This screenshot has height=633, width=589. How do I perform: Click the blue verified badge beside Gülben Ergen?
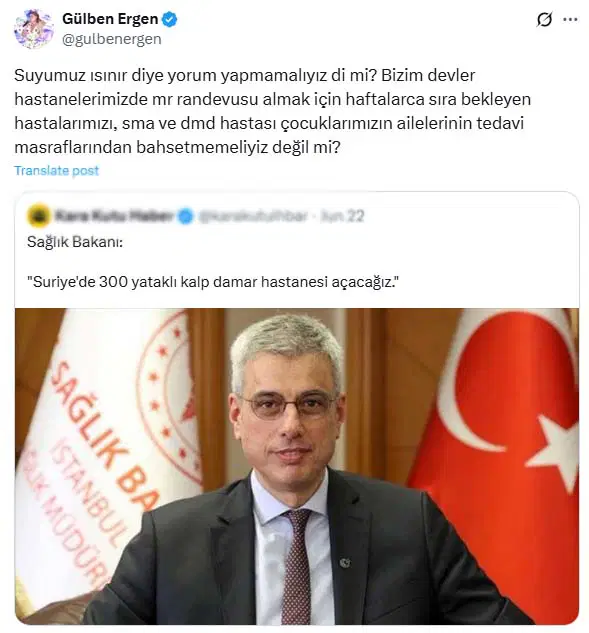tap(170, 19)
